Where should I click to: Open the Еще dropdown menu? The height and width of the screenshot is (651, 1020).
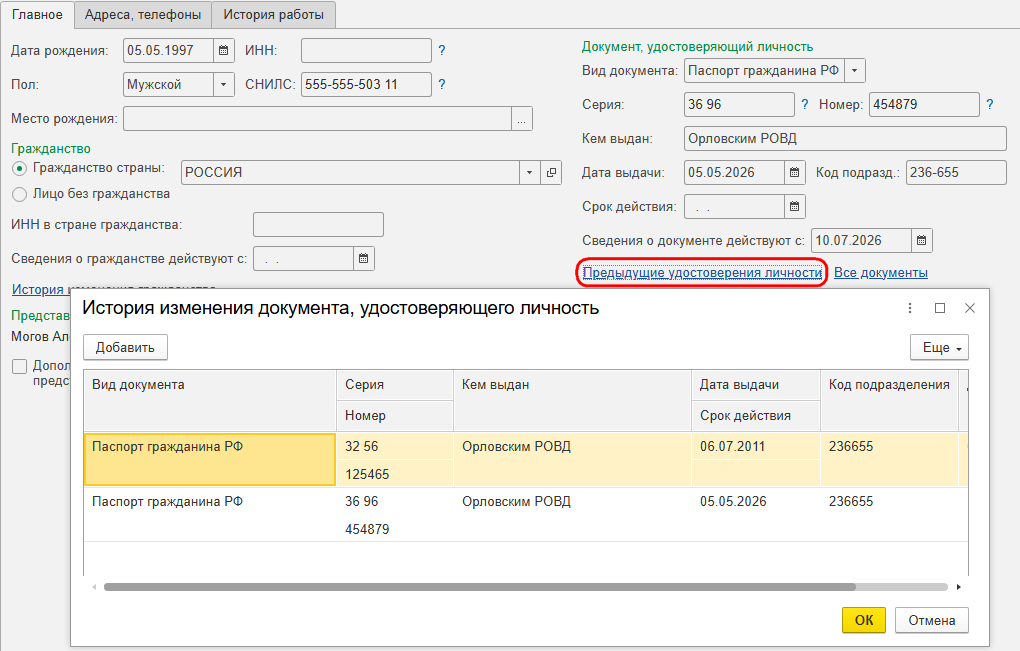939,347
